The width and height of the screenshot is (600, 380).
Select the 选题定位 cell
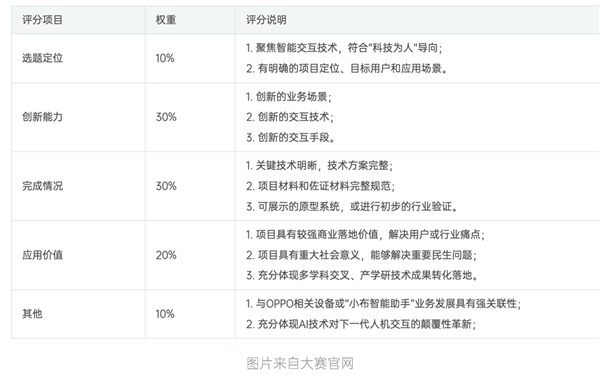pos(42,58)
